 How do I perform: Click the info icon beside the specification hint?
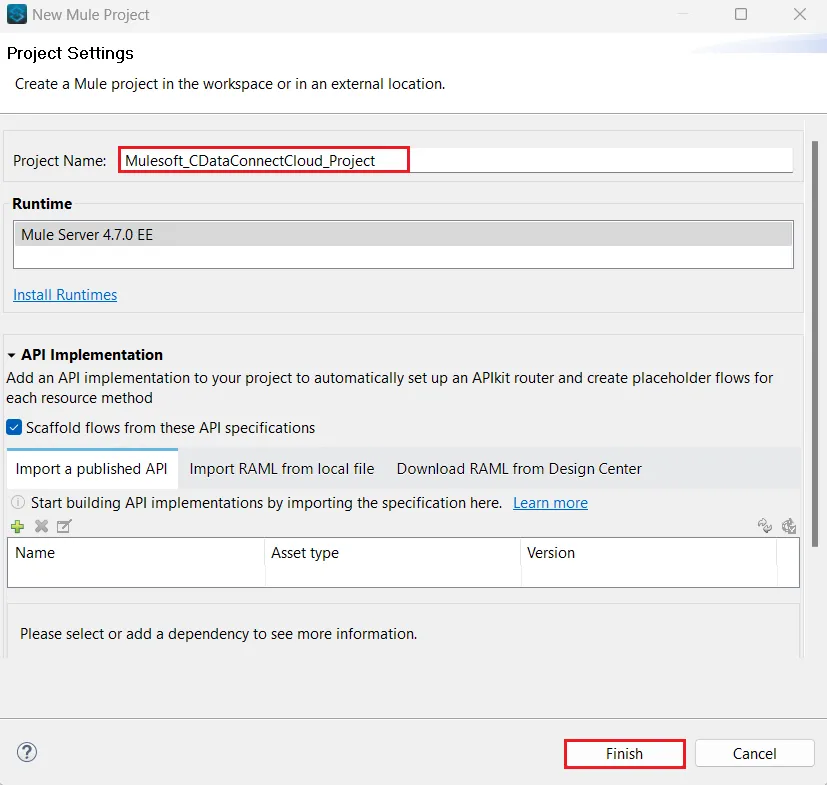[17, 503]
